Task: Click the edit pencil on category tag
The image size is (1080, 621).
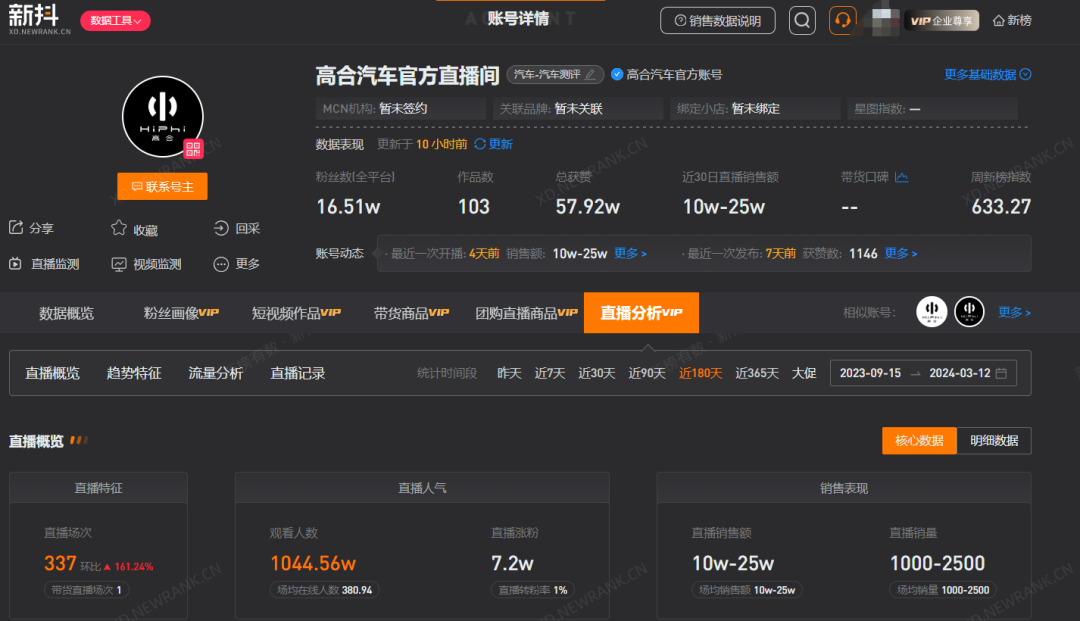Action: [591, 74]
